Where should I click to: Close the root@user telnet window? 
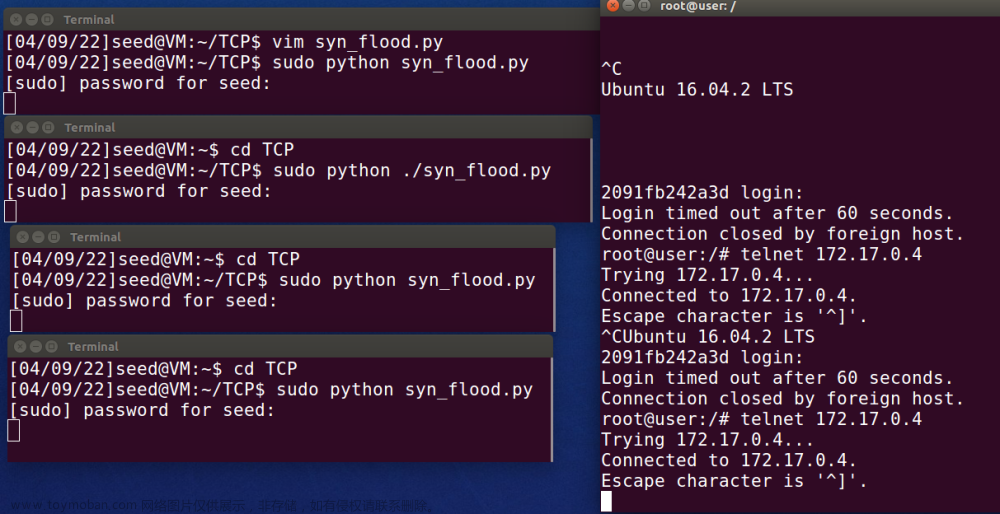pyautogui.click(x=613, y=6)
